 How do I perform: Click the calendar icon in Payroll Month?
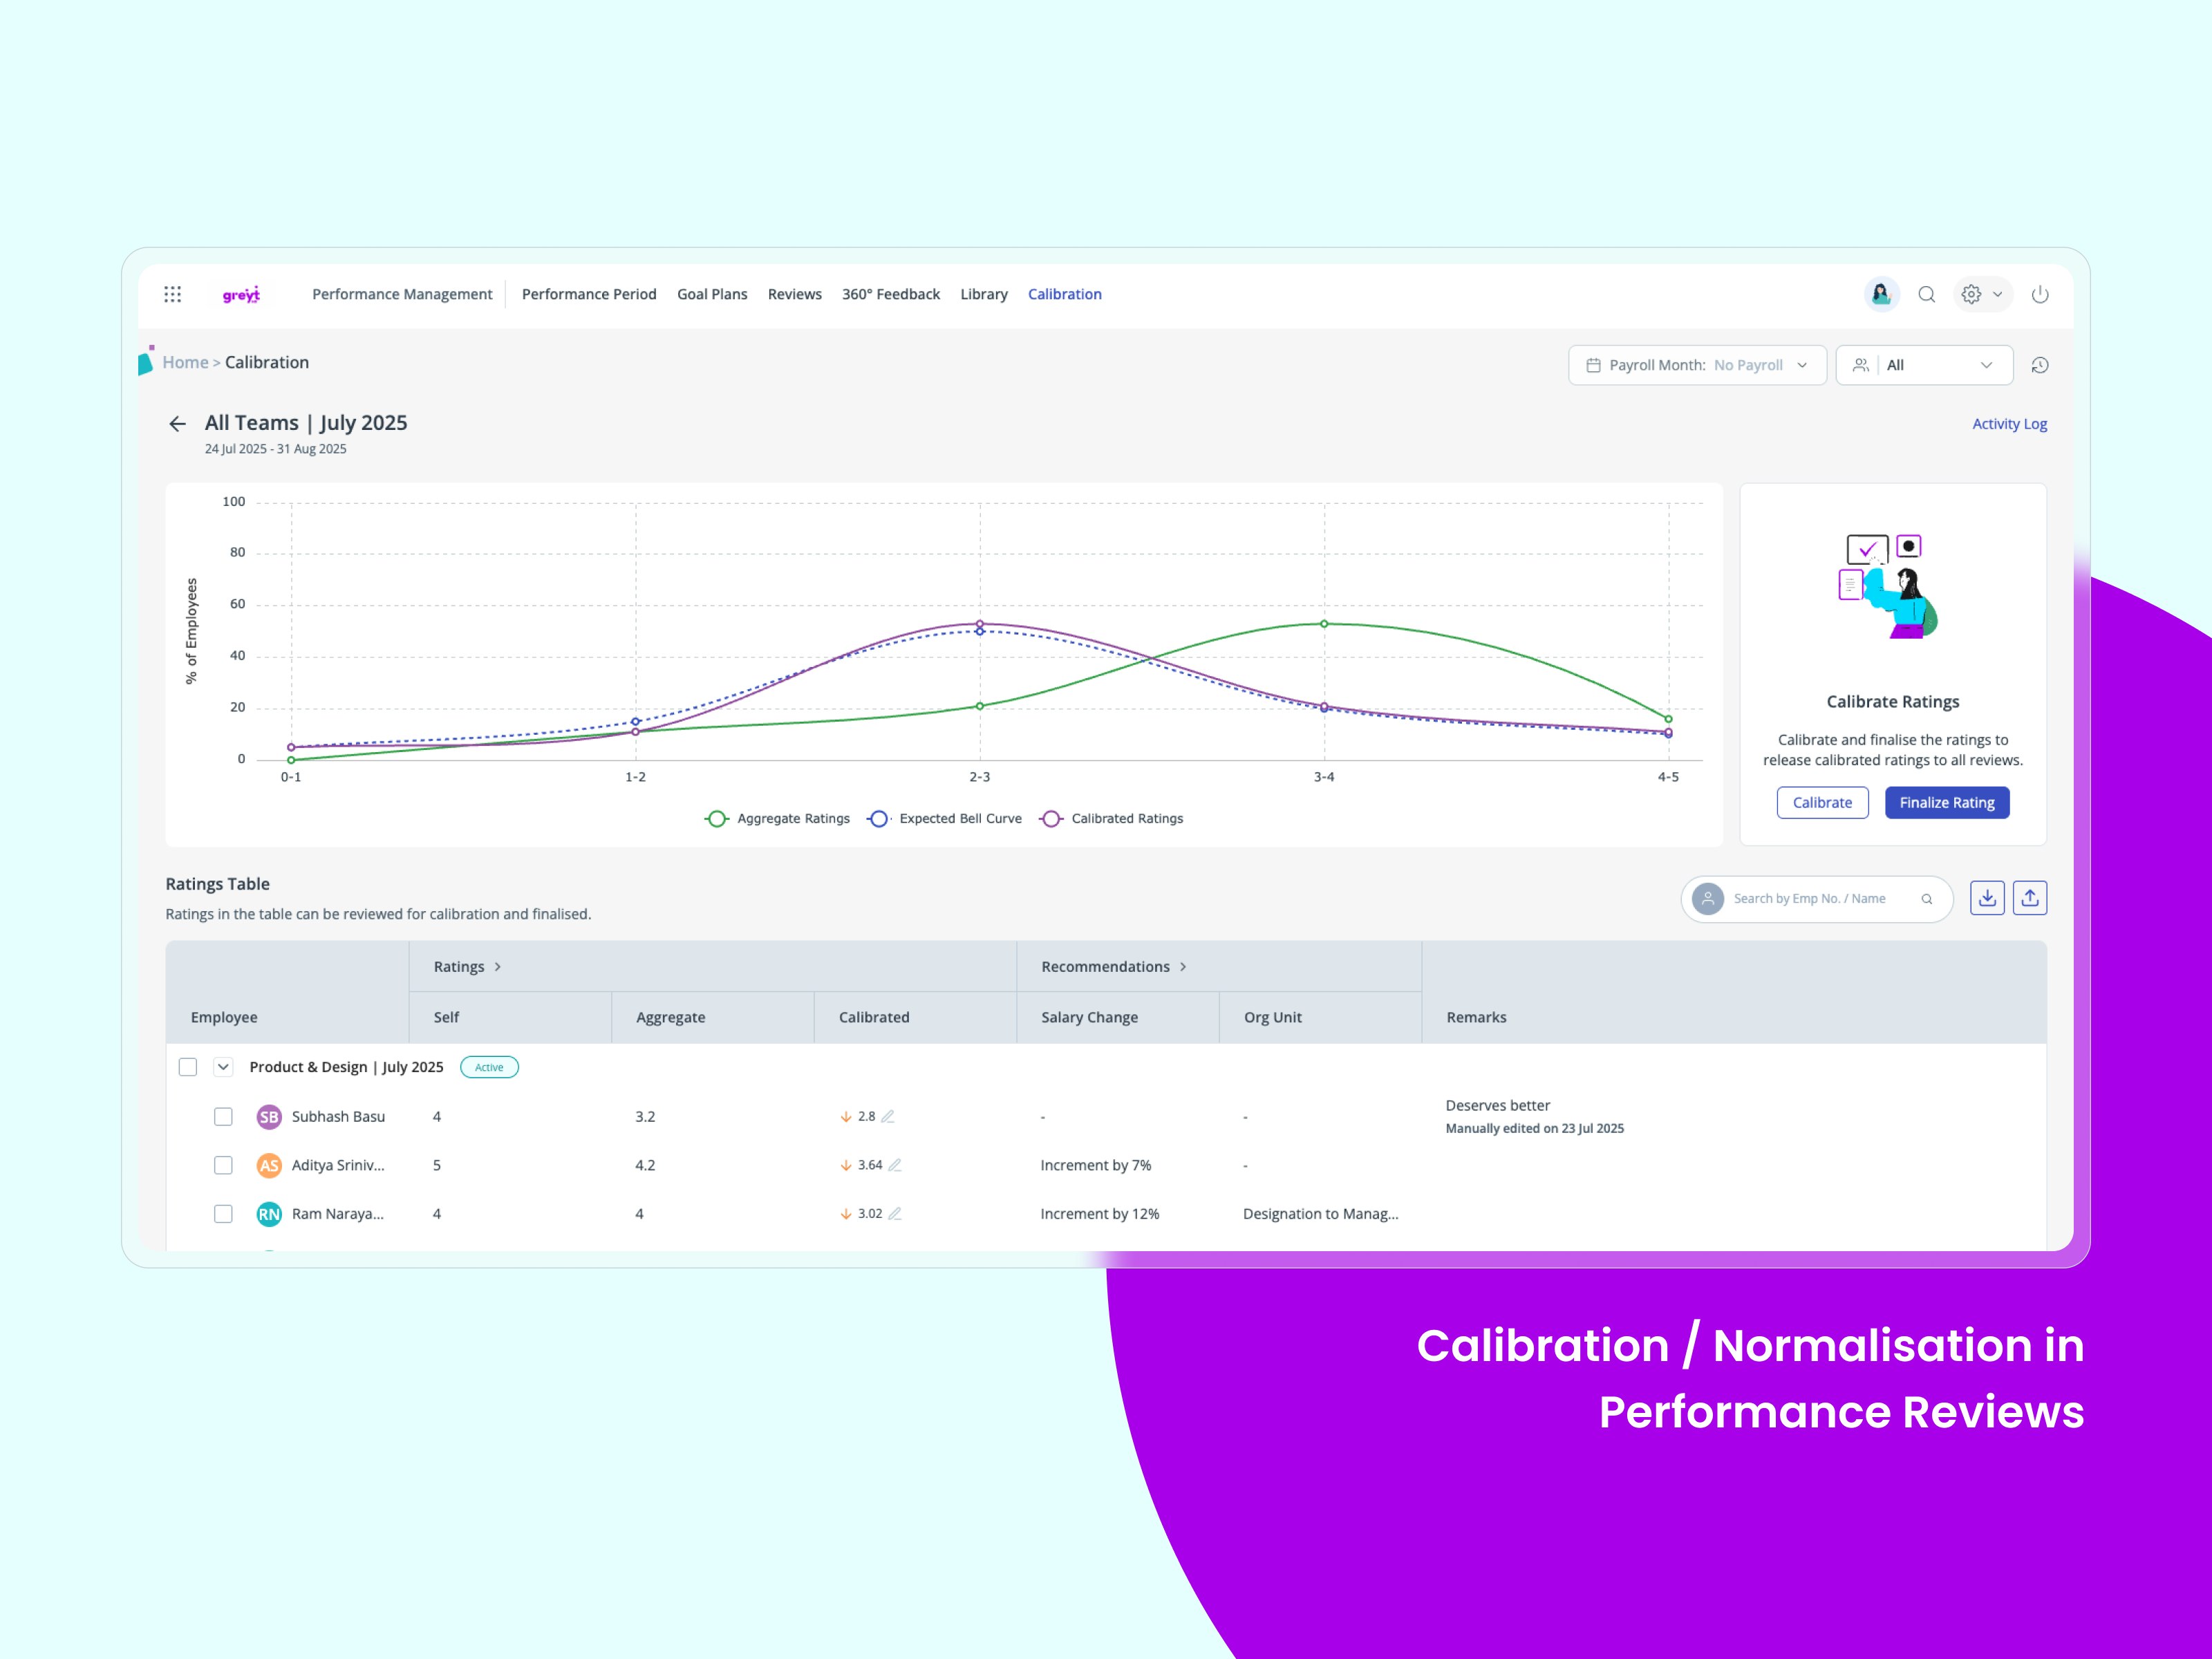pos(1593,365)
